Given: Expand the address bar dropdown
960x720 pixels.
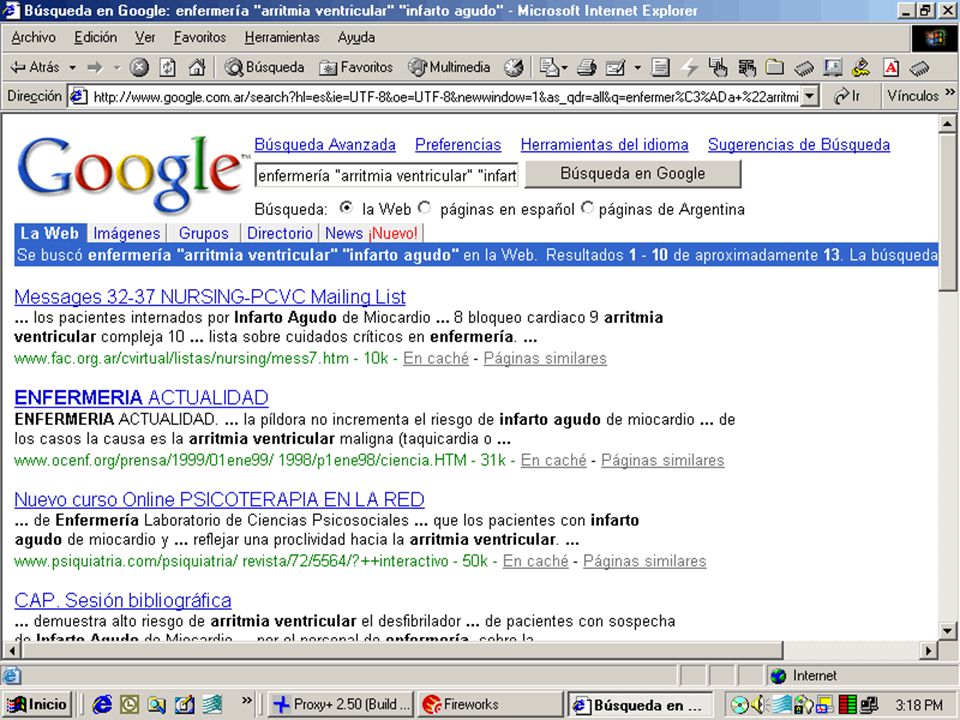Looking at the screenshot, I should [811, 97].
